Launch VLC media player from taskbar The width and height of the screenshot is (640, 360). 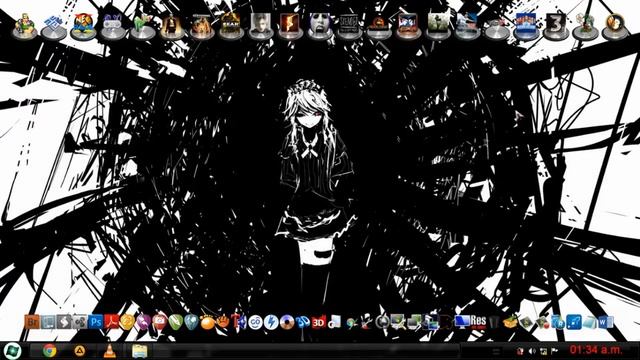point(109,351)
